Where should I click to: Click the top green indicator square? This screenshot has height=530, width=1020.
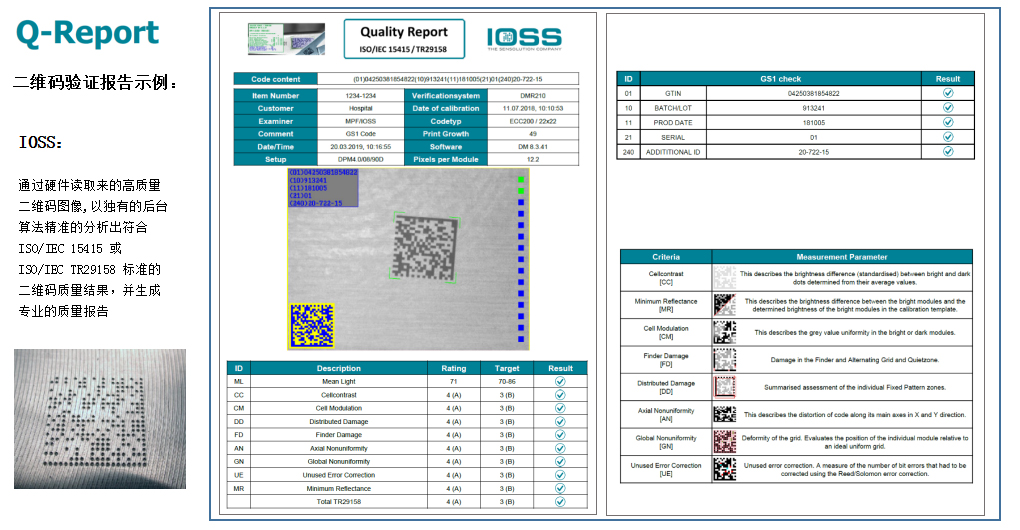(x=521, y=180)
